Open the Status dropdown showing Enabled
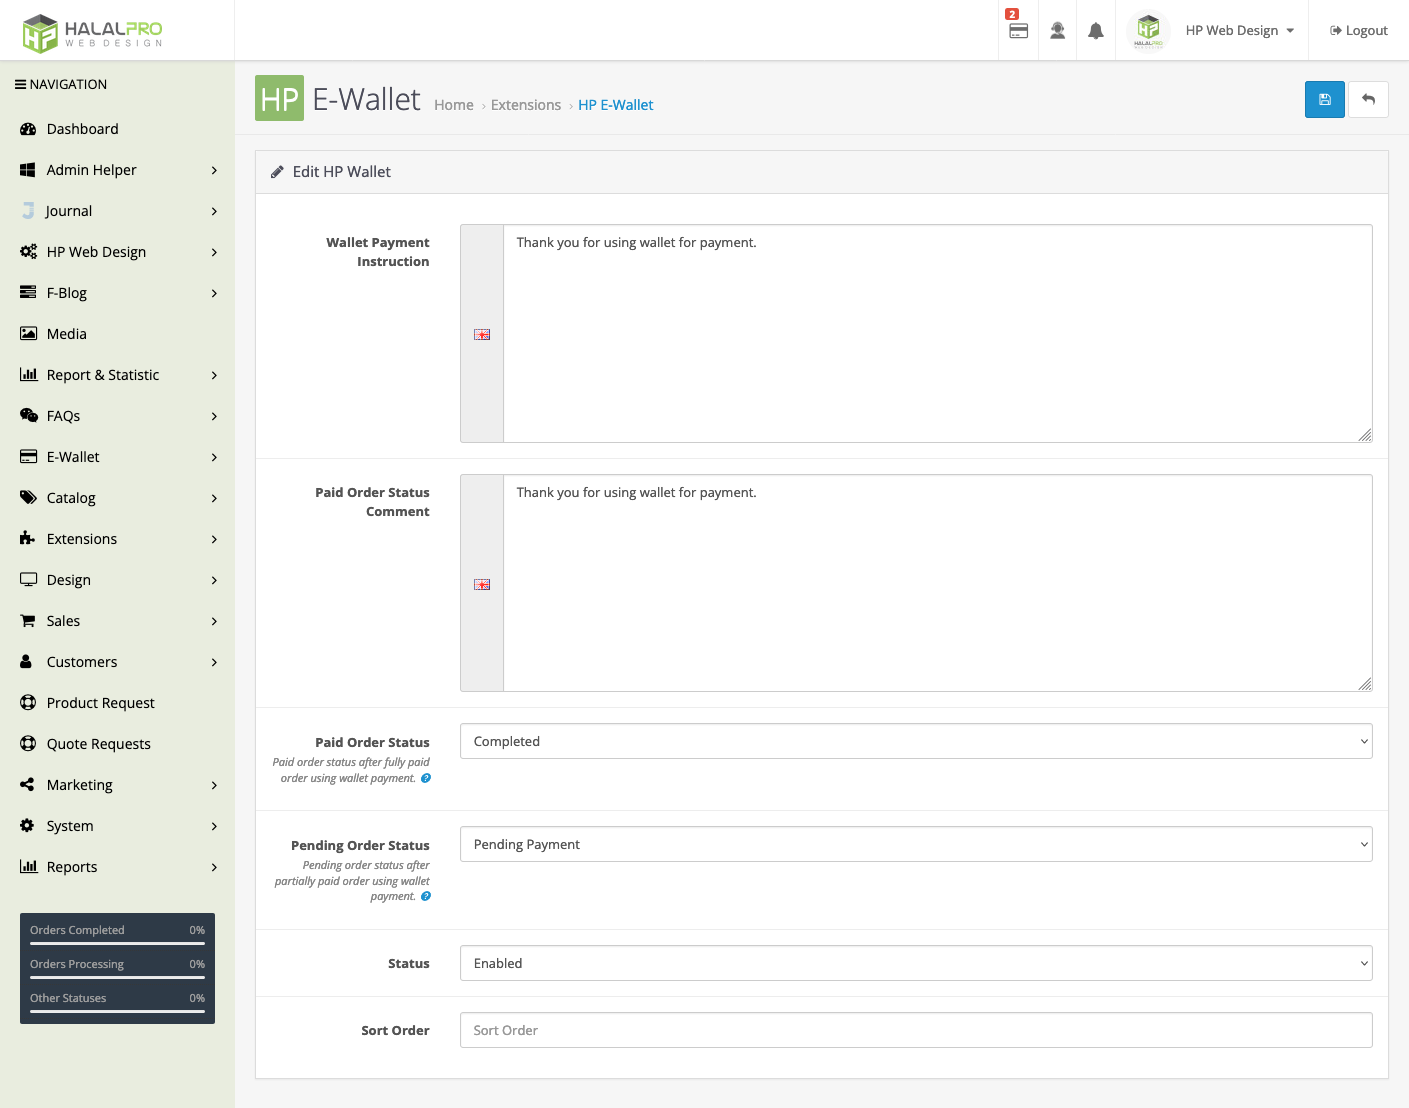Image resolution: width=1409 pixels, height=1108 pixels. [916, 962]
